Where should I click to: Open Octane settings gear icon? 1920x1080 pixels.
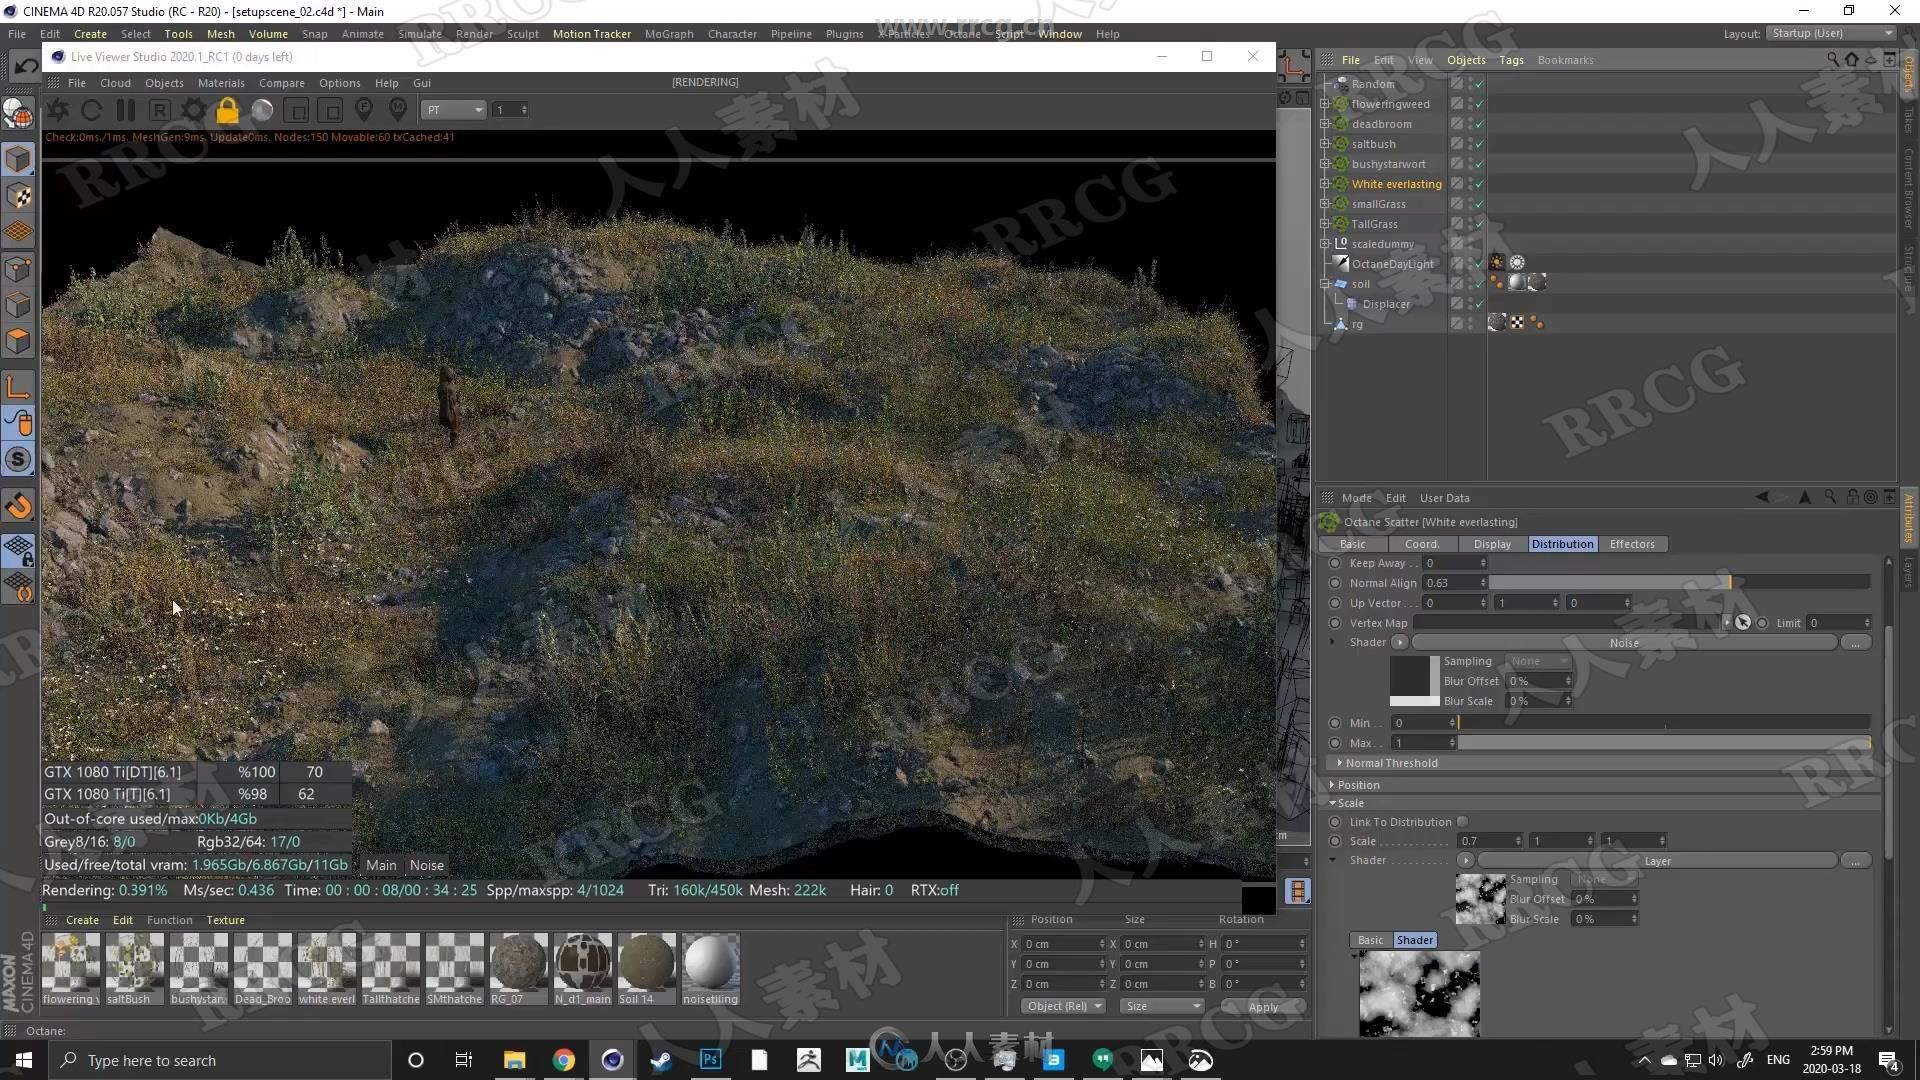pos(194,110)
